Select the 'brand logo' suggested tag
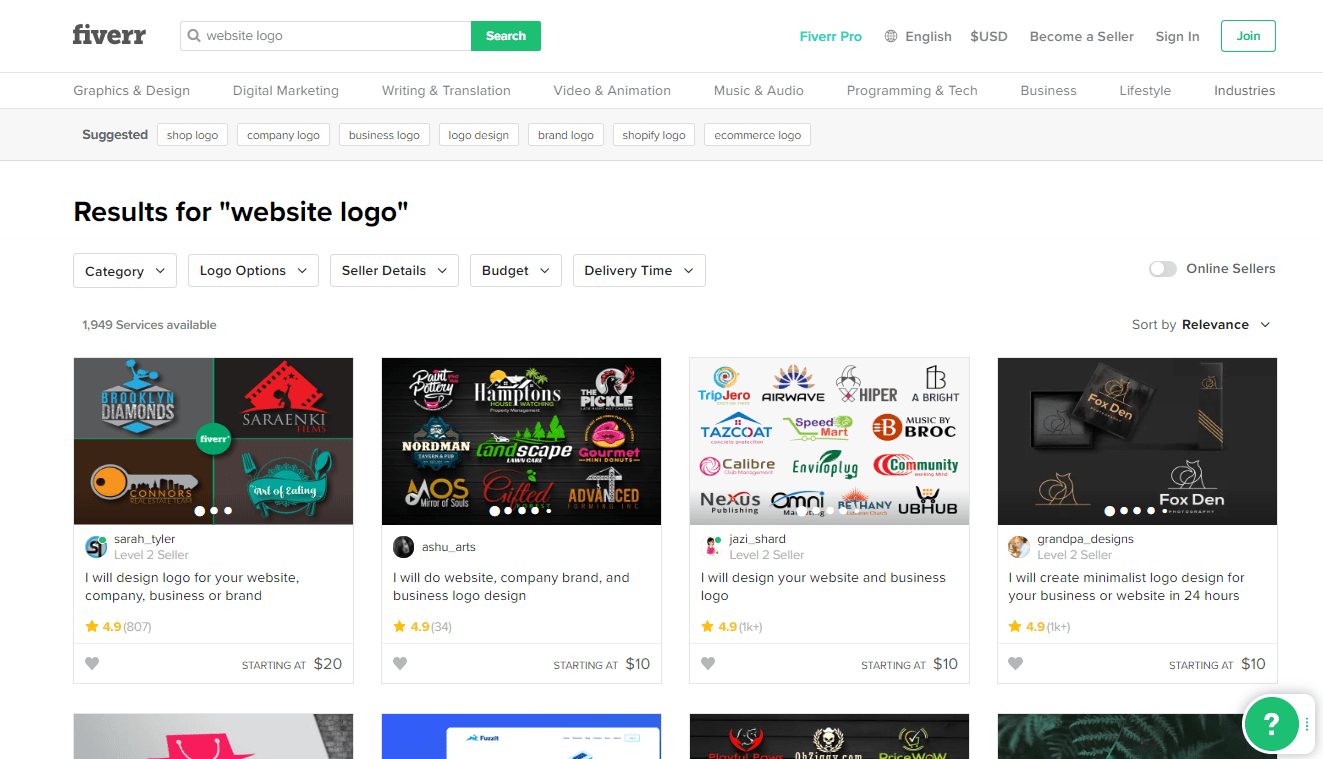Screen dimensions: 1323x759 pyautogui.click(x=565, y=135)
